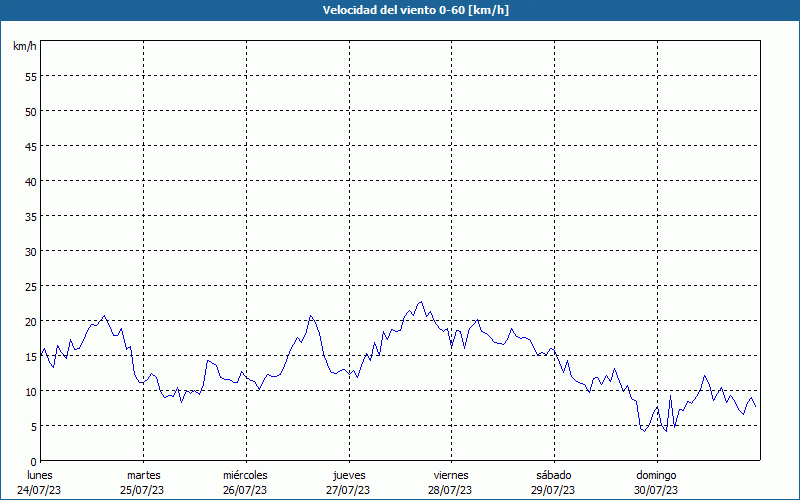This screenshot has width=800, height=500.
Task: Click the 'lunes' day label
Action: point(40,475)
